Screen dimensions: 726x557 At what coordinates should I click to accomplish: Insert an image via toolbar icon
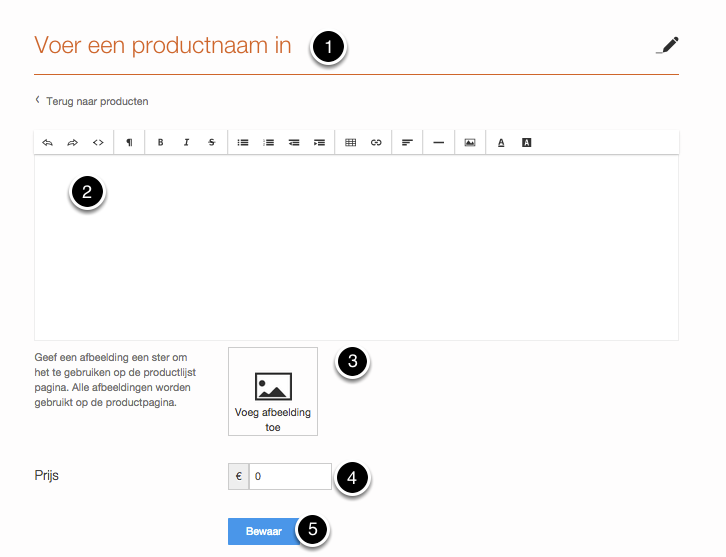click(x=470, y=143)
